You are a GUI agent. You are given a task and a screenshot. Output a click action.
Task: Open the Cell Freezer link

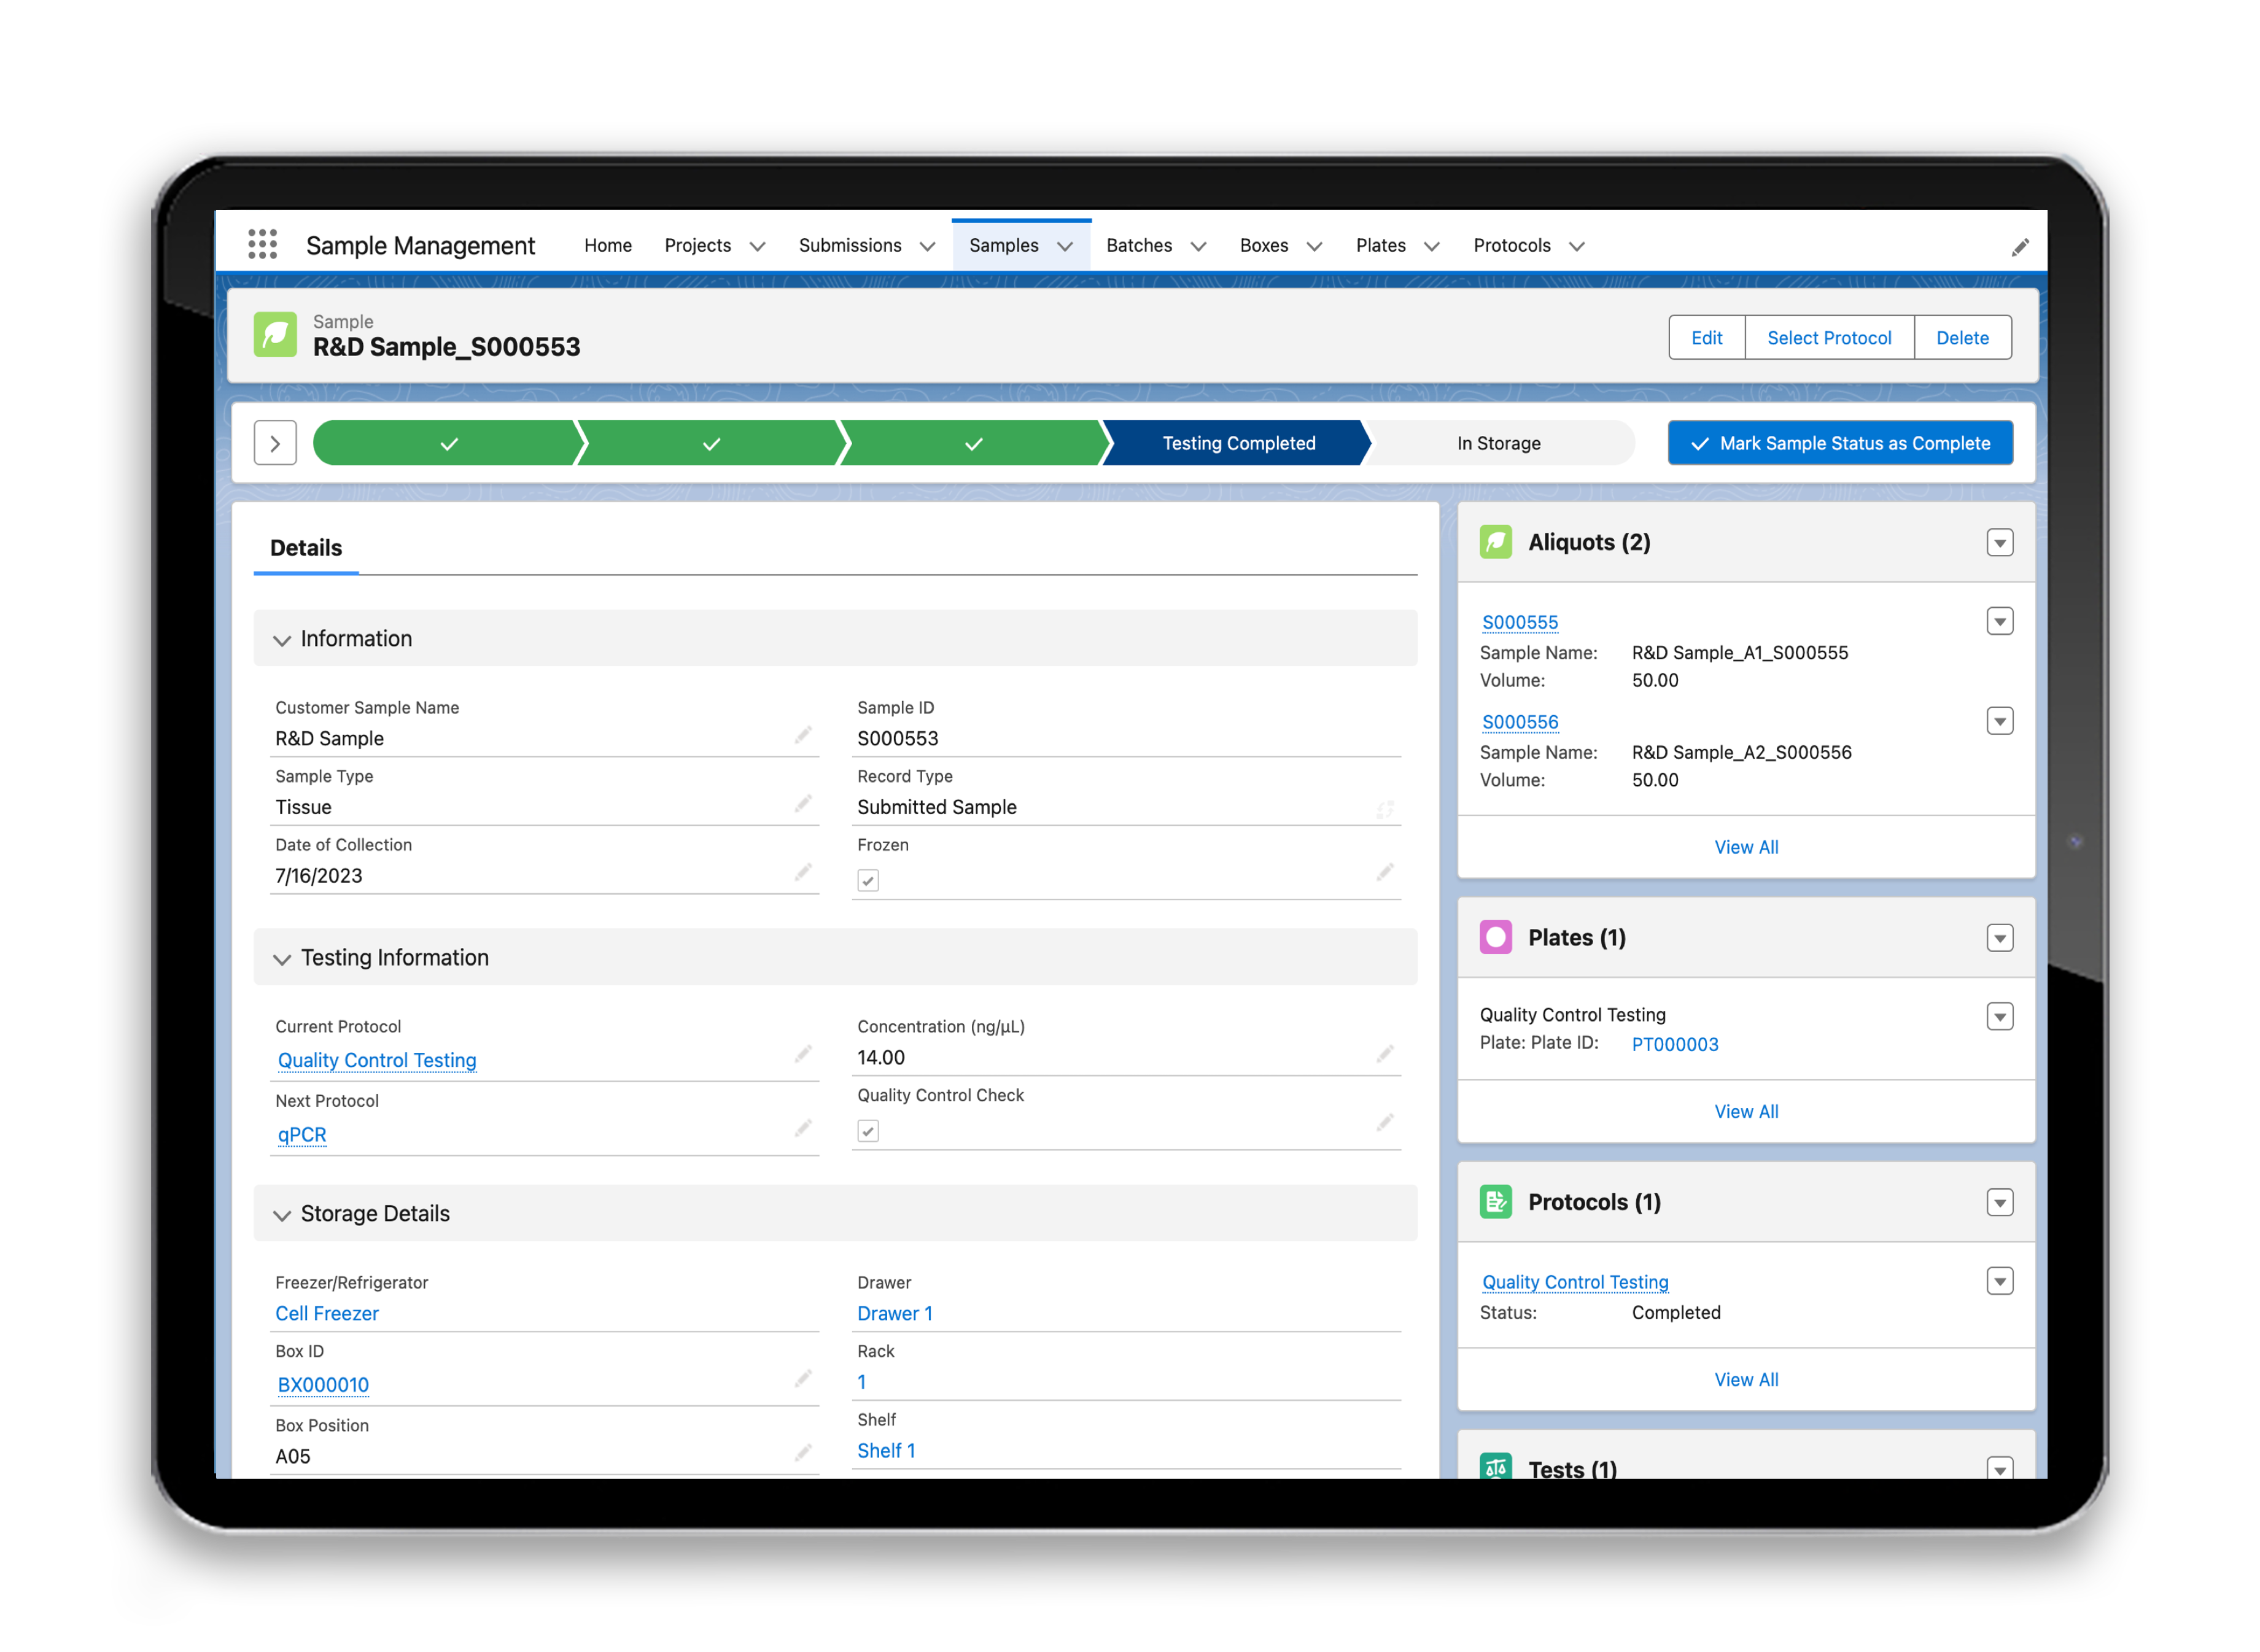(327, 1313)
